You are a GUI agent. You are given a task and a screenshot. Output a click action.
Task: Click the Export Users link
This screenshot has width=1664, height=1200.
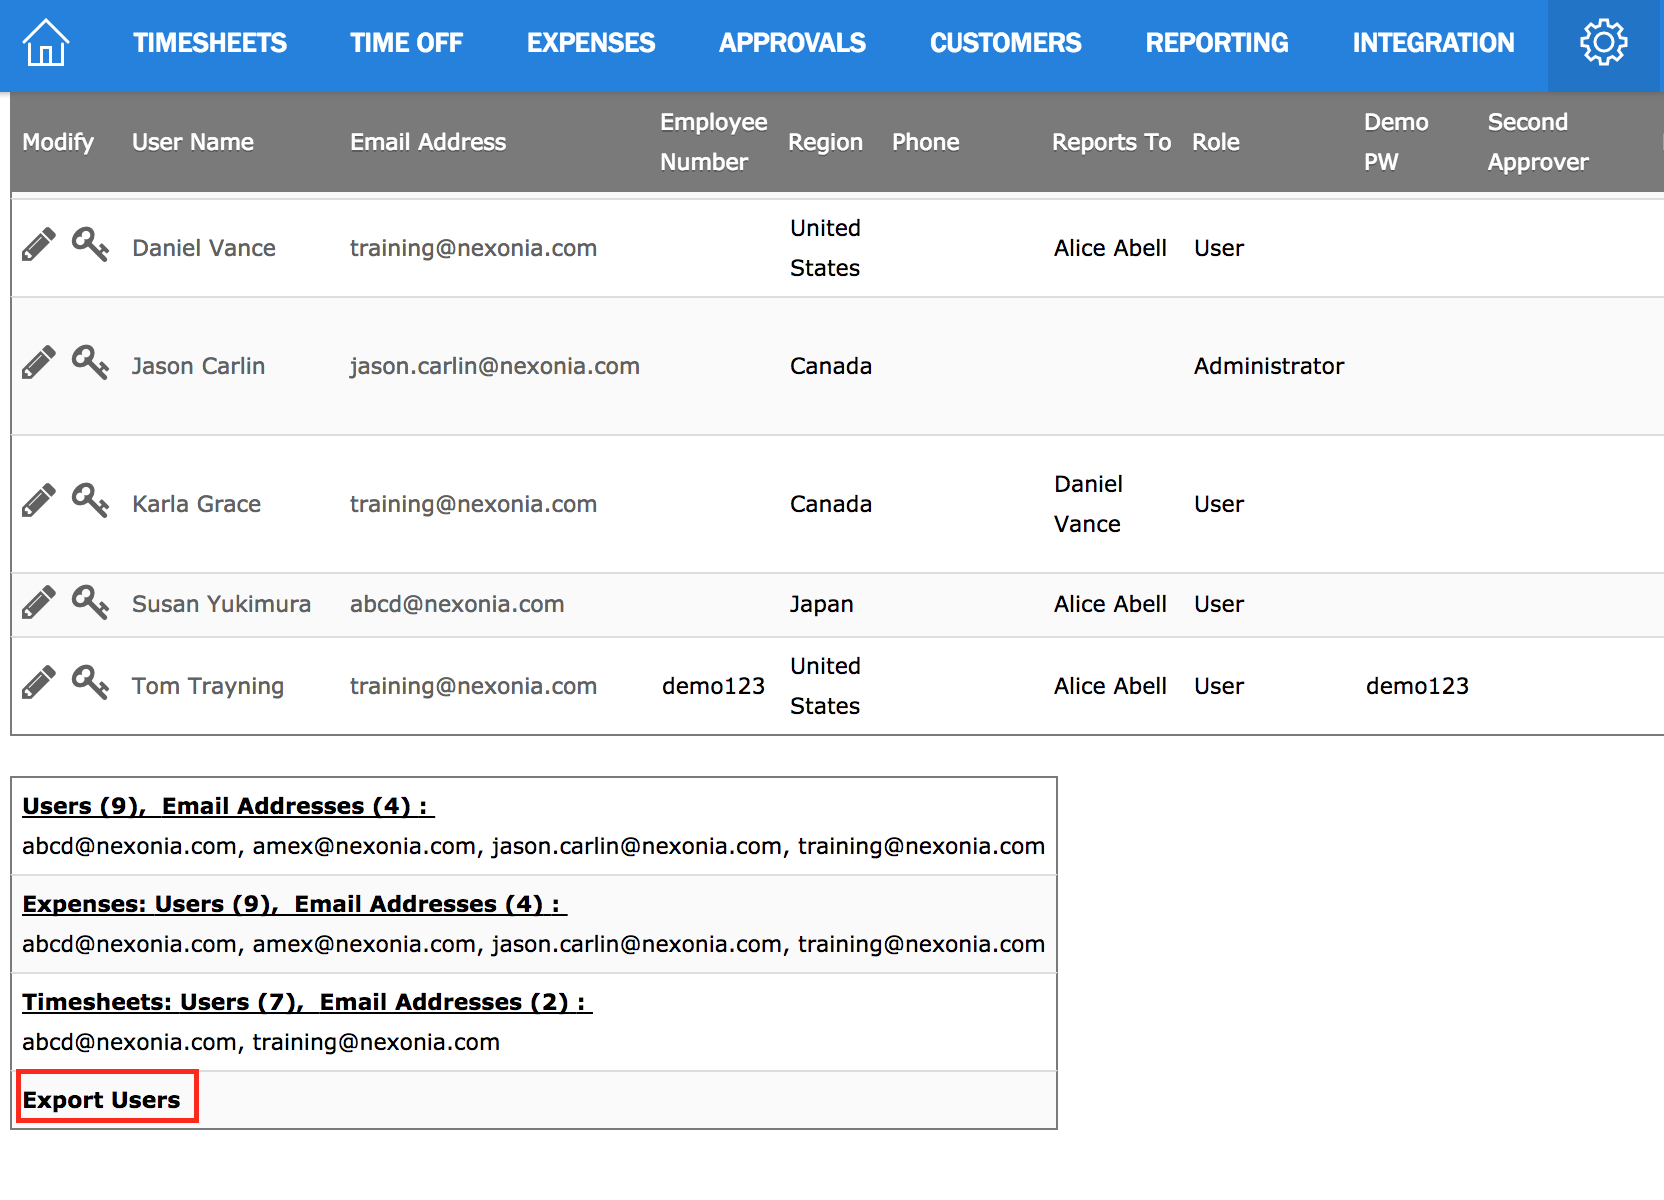(x=102, y=1100)
